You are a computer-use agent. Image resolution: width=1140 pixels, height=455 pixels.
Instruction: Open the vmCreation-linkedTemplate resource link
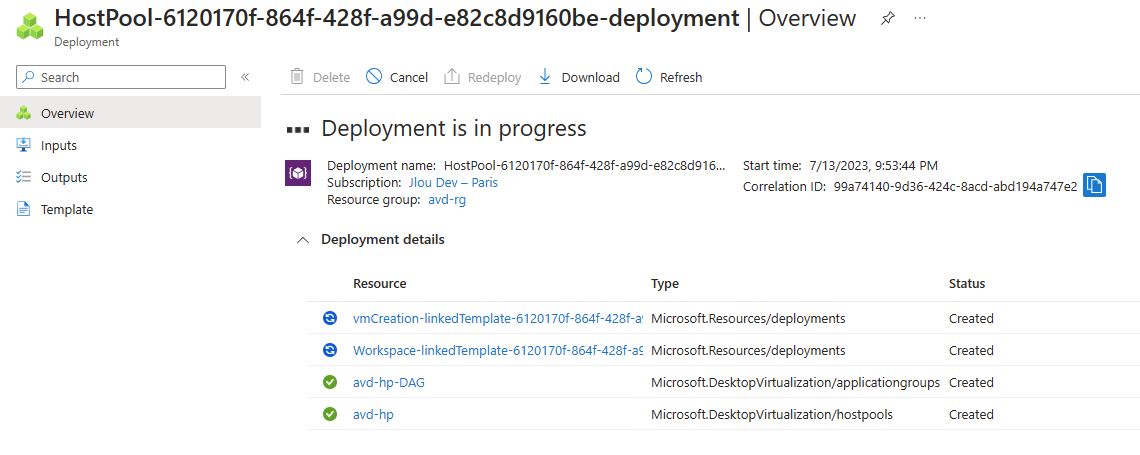coord(498,318)
